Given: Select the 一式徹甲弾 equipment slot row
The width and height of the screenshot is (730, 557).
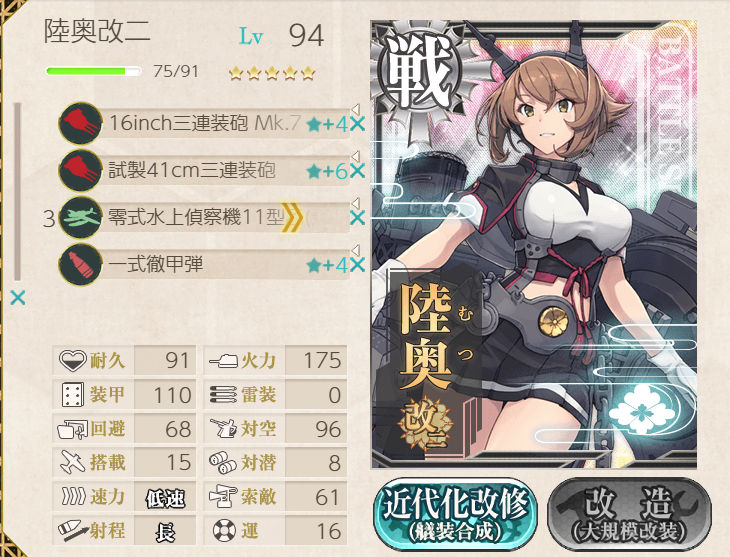Looking at the screenshot, I should [205, 265].
